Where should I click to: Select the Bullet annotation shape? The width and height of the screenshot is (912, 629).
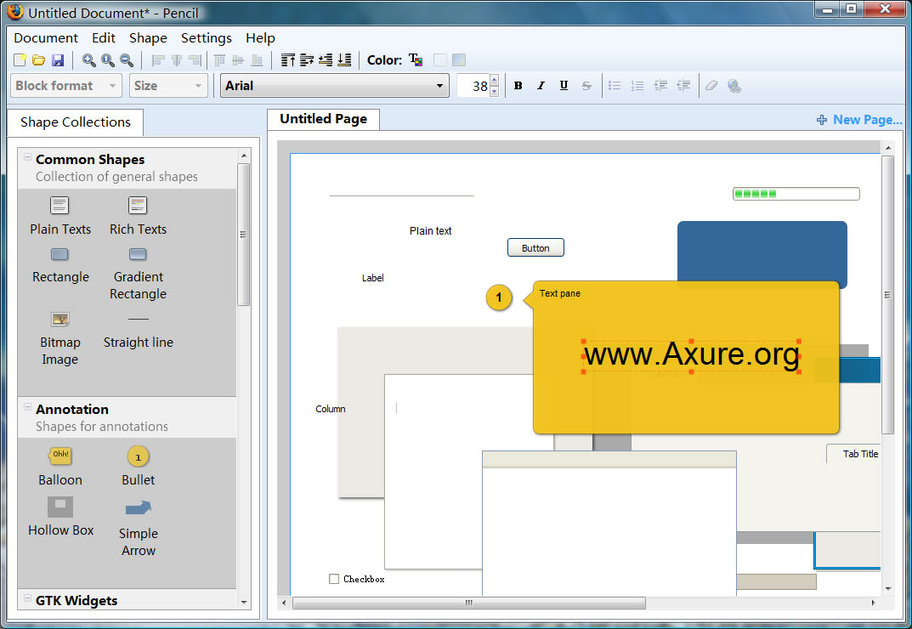pyautogui.click(x=138, y=457)
